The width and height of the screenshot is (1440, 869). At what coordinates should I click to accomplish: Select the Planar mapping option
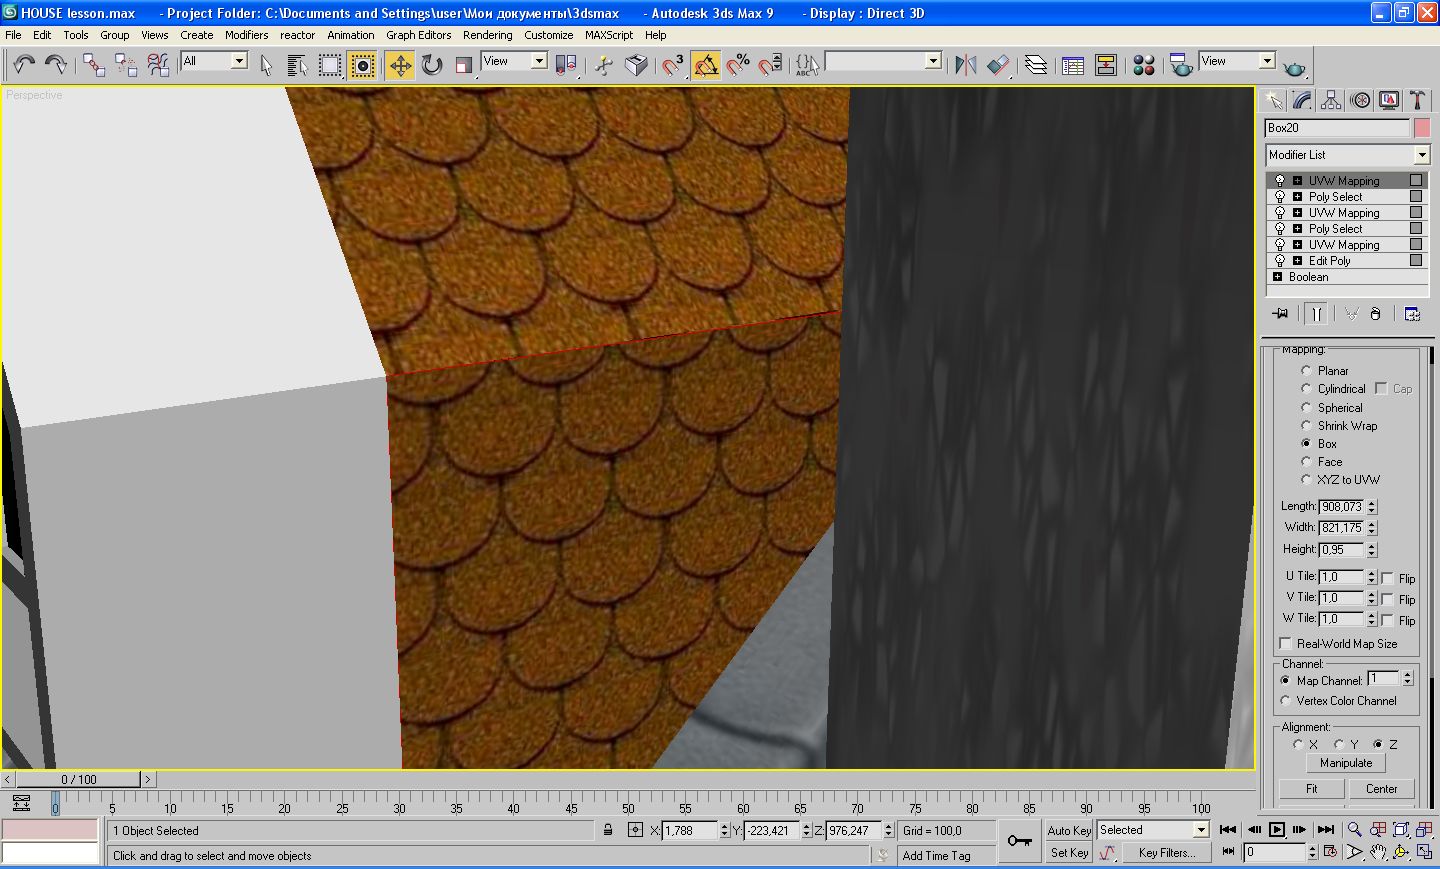[1306, 371]
